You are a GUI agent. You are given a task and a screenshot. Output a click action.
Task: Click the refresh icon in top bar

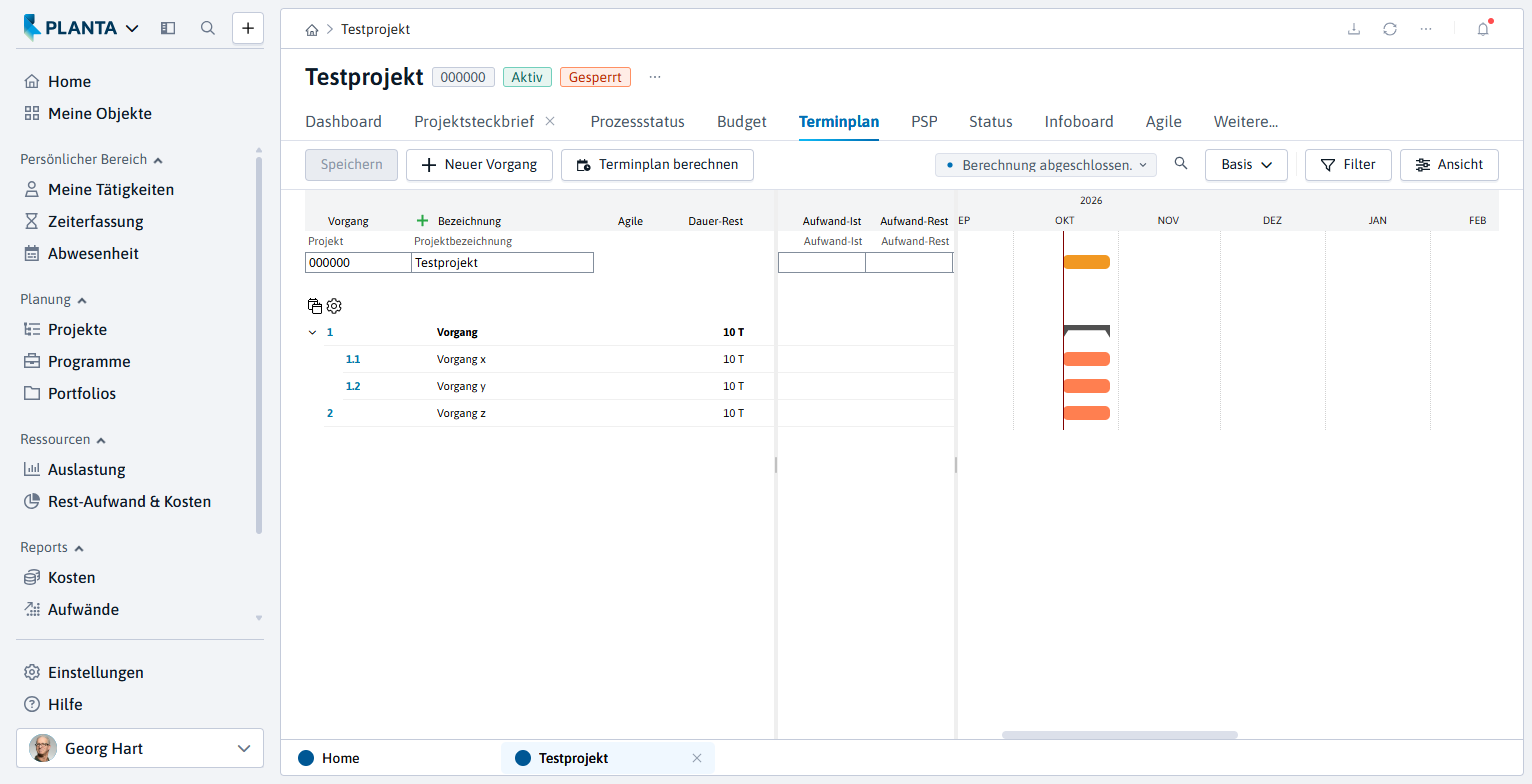pyautogui.click(x=1390, y=29)
